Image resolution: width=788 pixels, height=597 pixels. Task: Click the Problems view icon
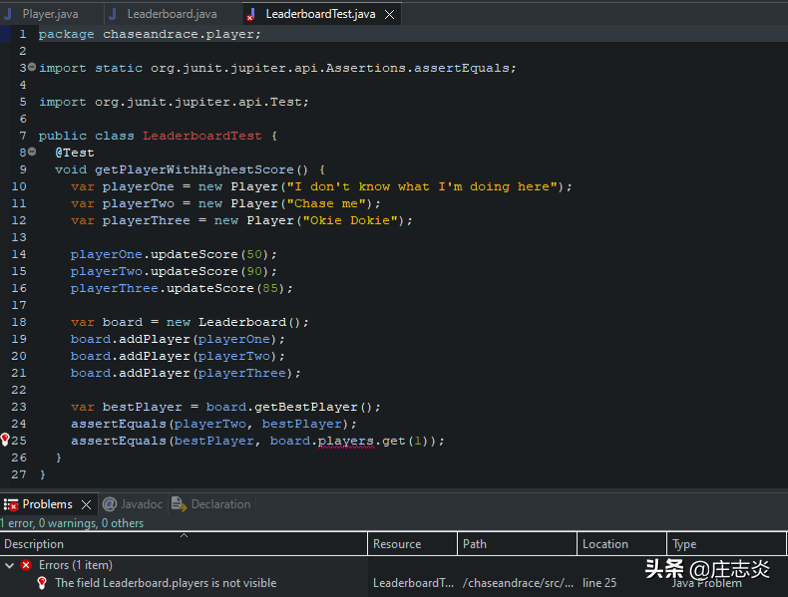[x=11, y=504]
